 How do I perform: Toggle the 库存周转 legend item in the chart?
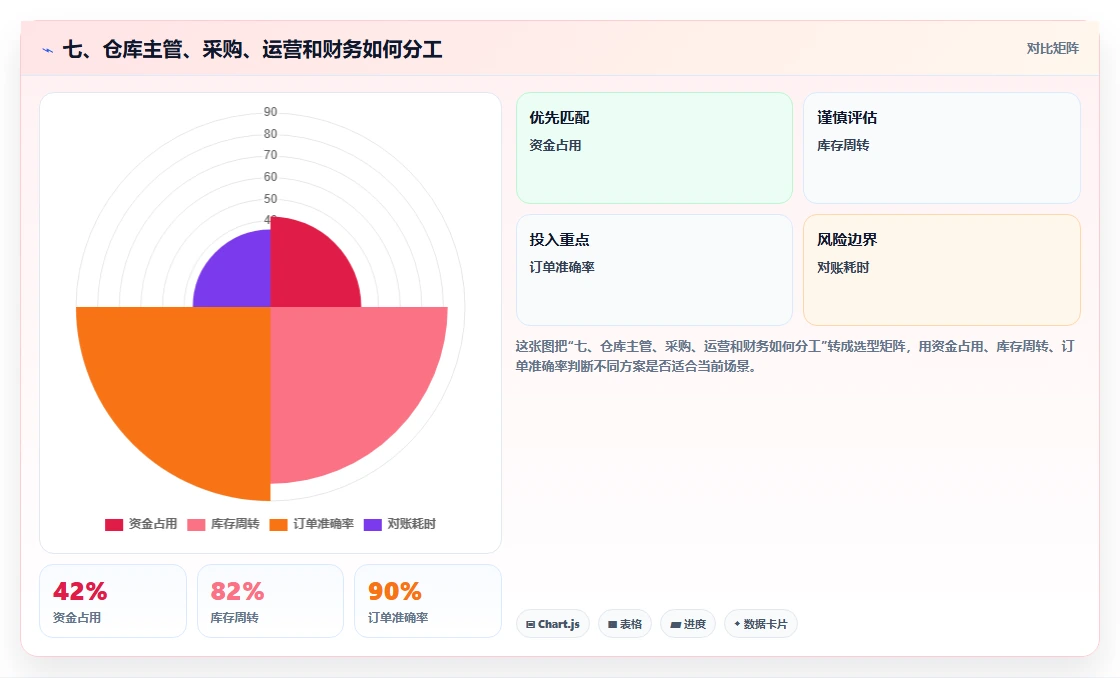point(223,524)
